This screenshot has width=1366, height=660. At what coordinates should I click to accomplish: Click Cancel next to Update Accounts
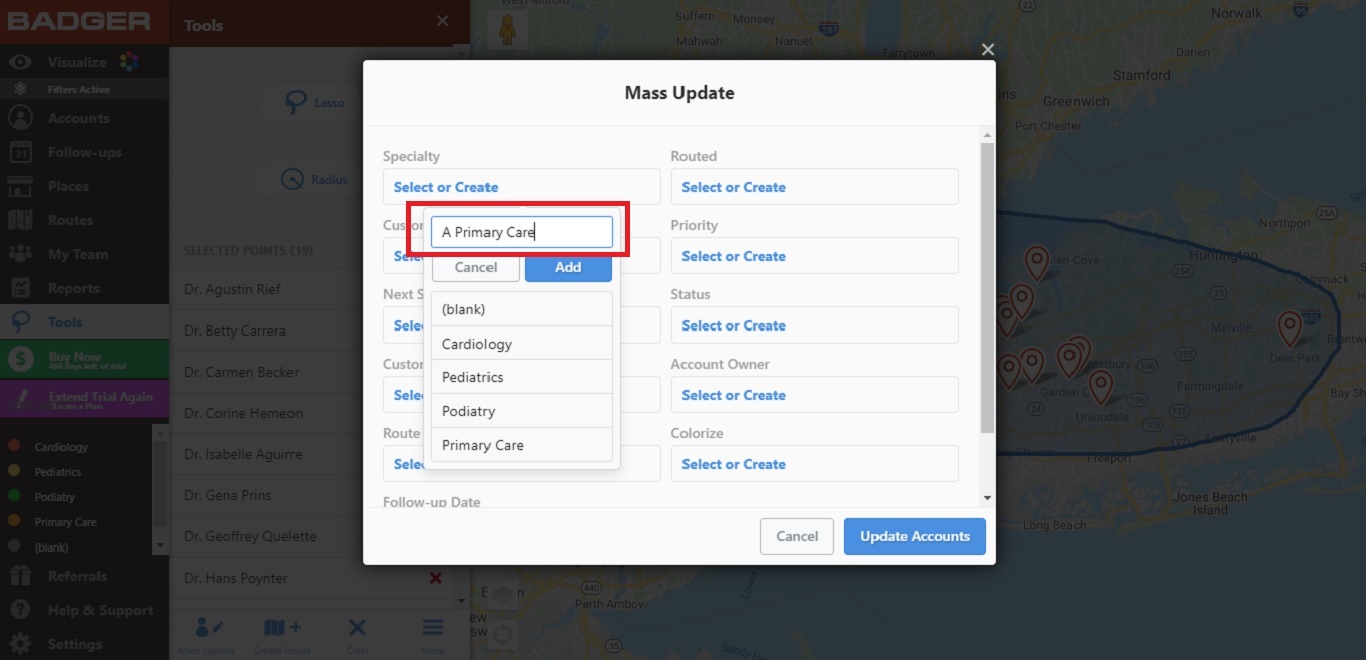coord(797,536)
